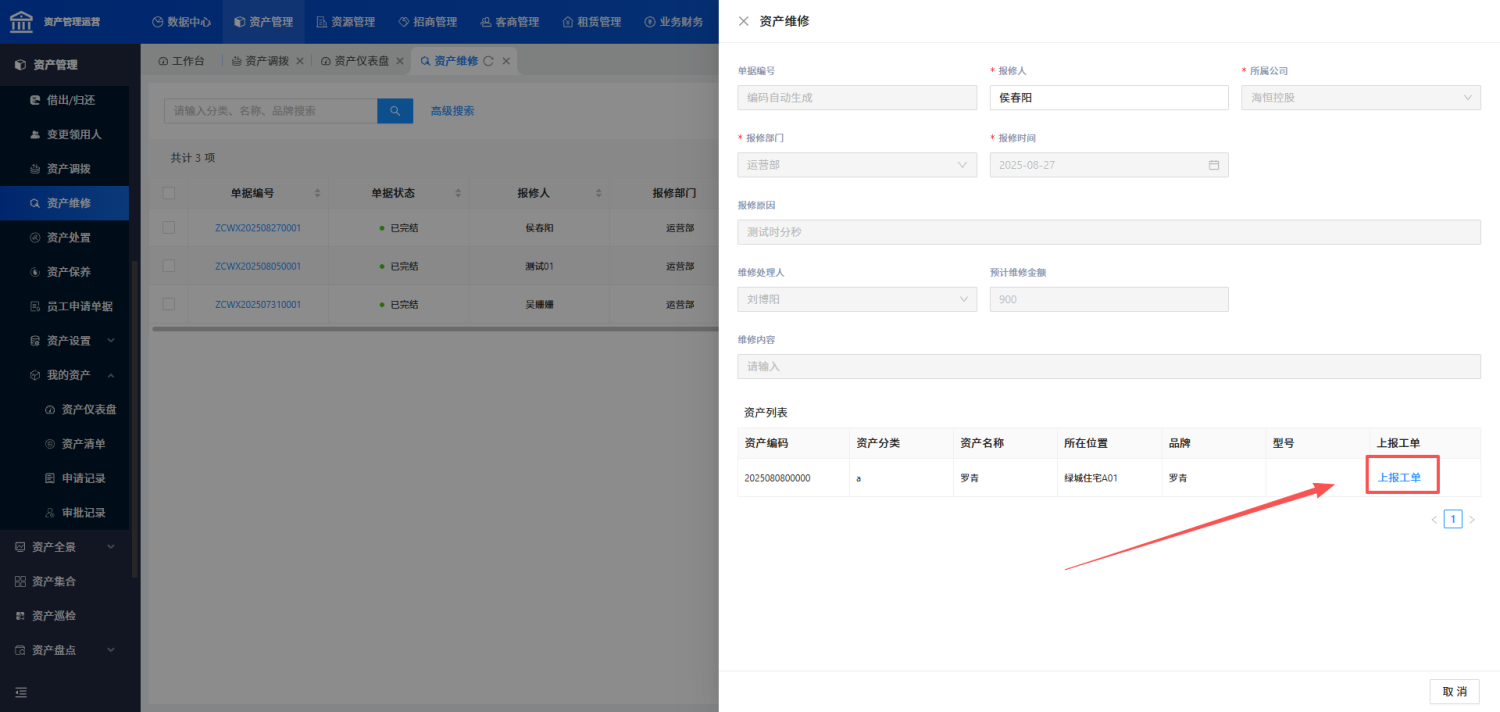This screenshot has height=712, width=1500.
Task: Refresh the 资产维修 tab
Action: click(488, 61)
